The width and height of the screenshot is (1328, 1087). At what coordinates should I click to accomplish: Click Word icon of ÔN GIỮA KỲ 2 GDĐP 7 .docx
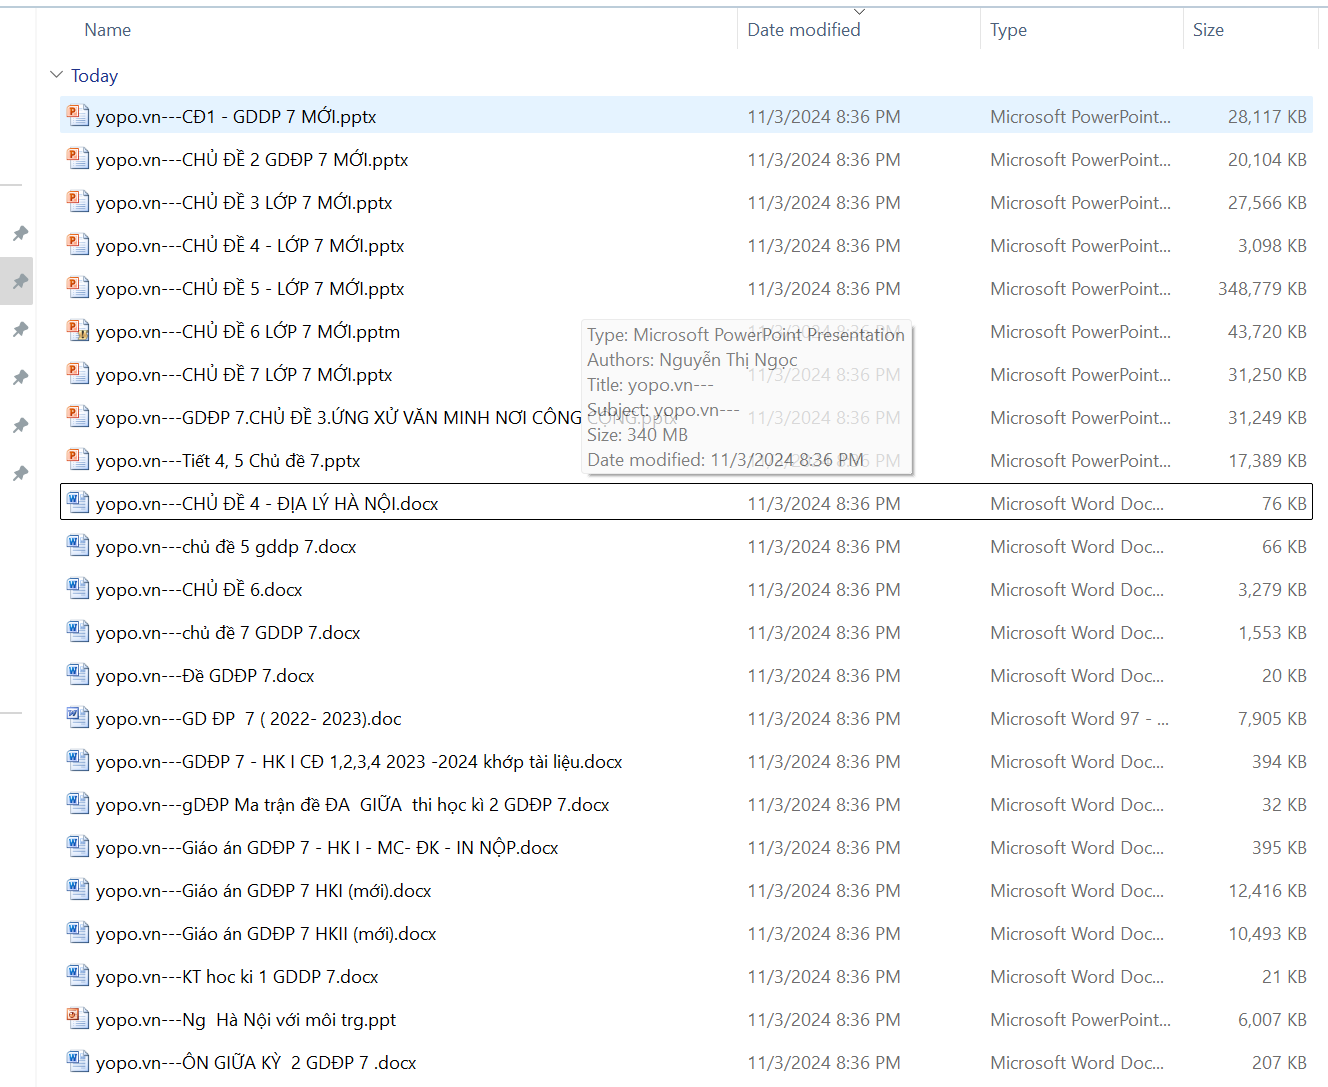[78, 1061]
